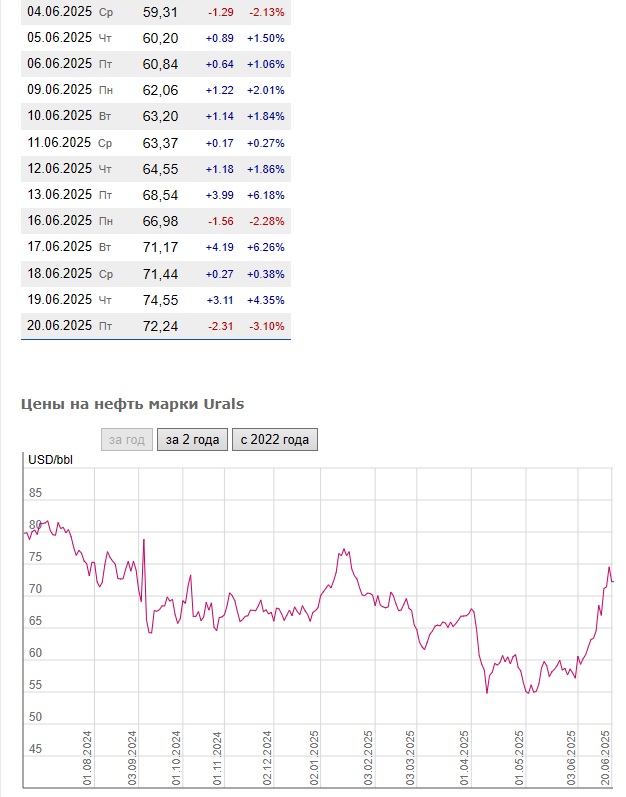Screen dimensions: 626x797
Task: Click the 20.06.2025 label on chart axis
Action: pos(607,757)
